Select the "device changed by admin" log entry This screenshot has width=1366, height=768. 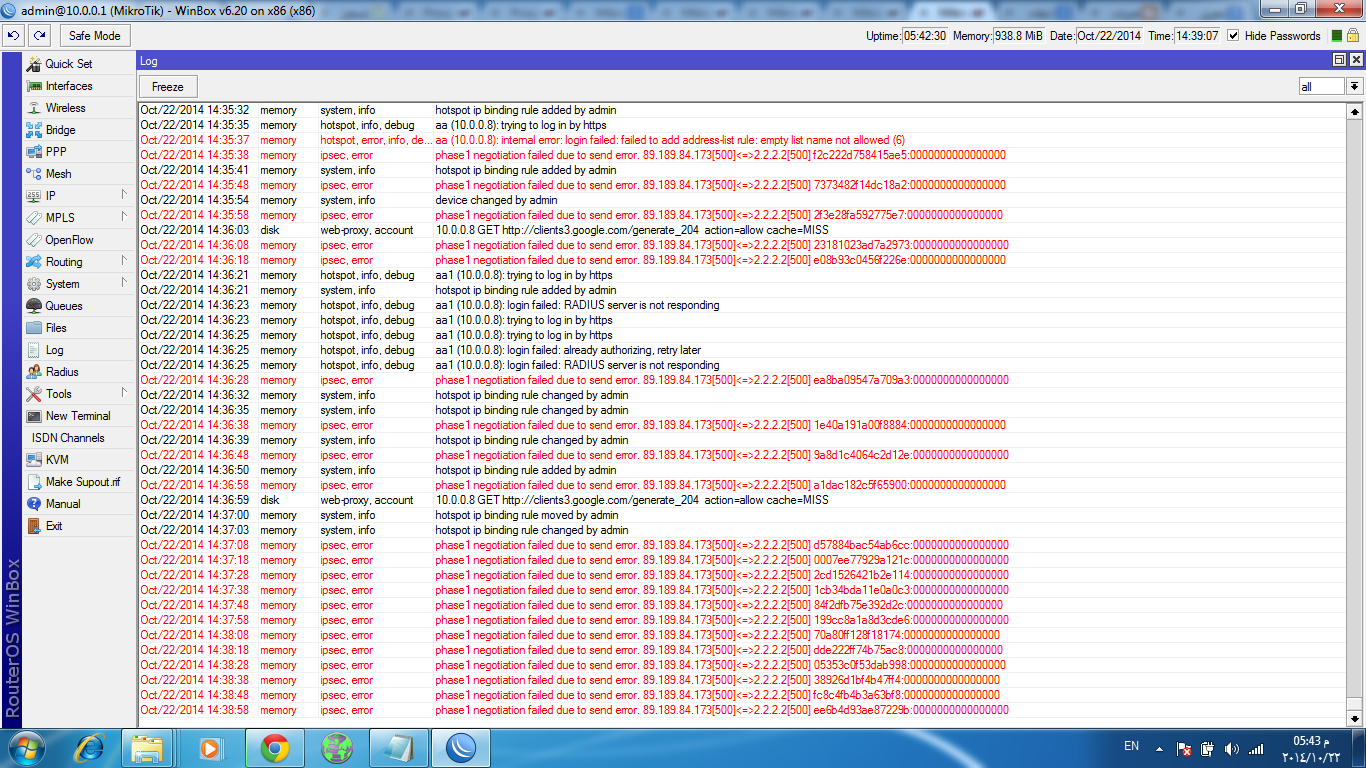coord(742,200)
